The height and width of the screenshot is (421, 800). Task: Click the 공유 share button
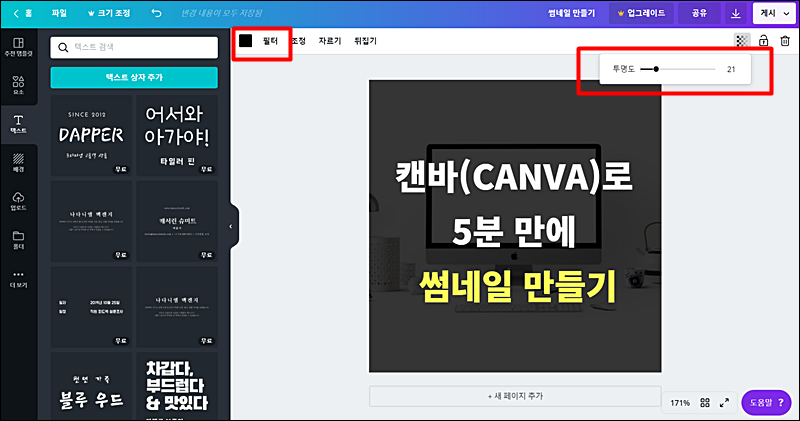point(699,13)
